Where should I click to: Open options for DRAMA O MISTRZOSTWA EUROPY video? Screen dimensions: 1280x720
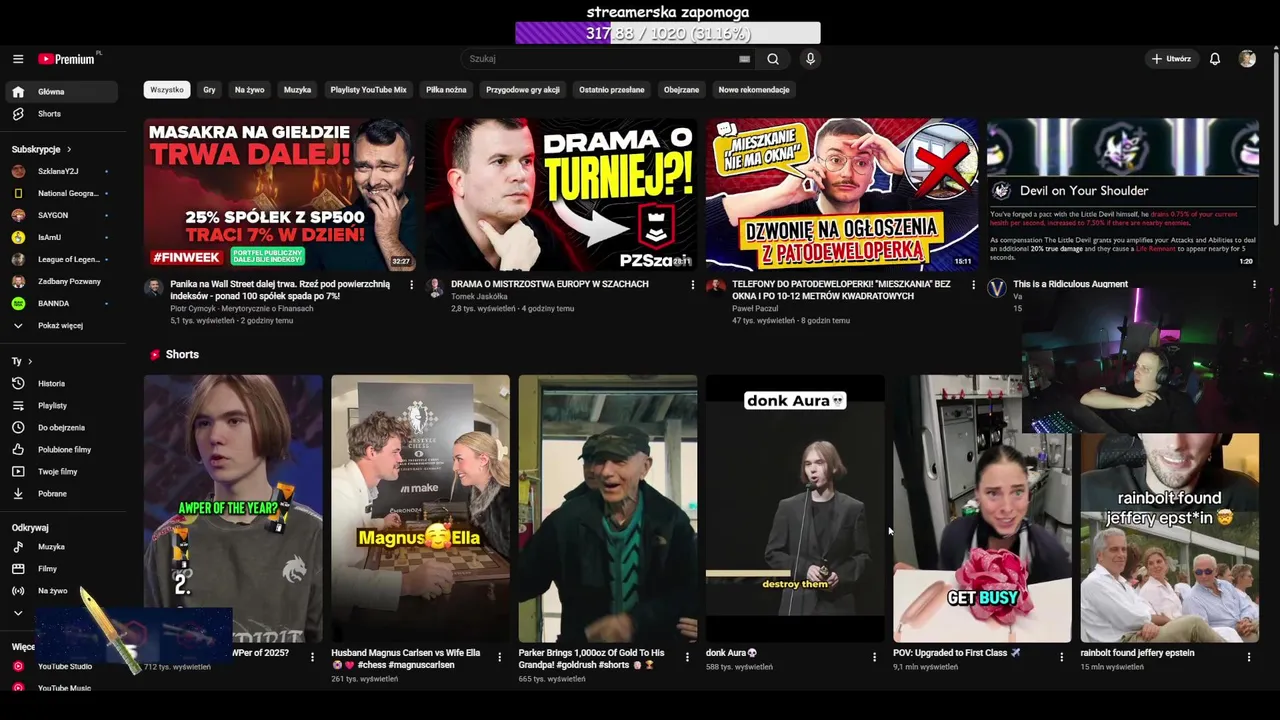[x=692, y=285]
